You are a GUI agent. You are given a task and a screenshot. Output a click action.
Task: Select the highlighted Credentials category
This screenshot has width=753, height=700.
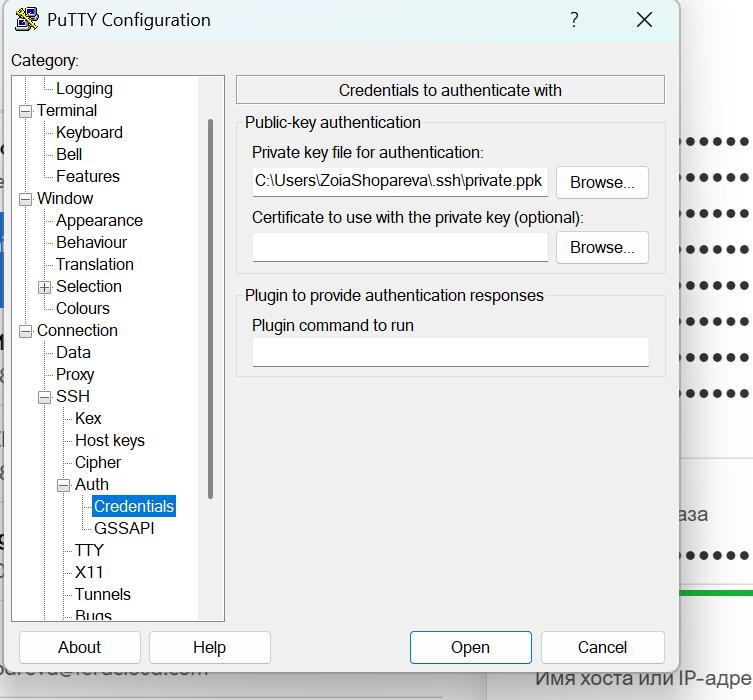[134, 507]
